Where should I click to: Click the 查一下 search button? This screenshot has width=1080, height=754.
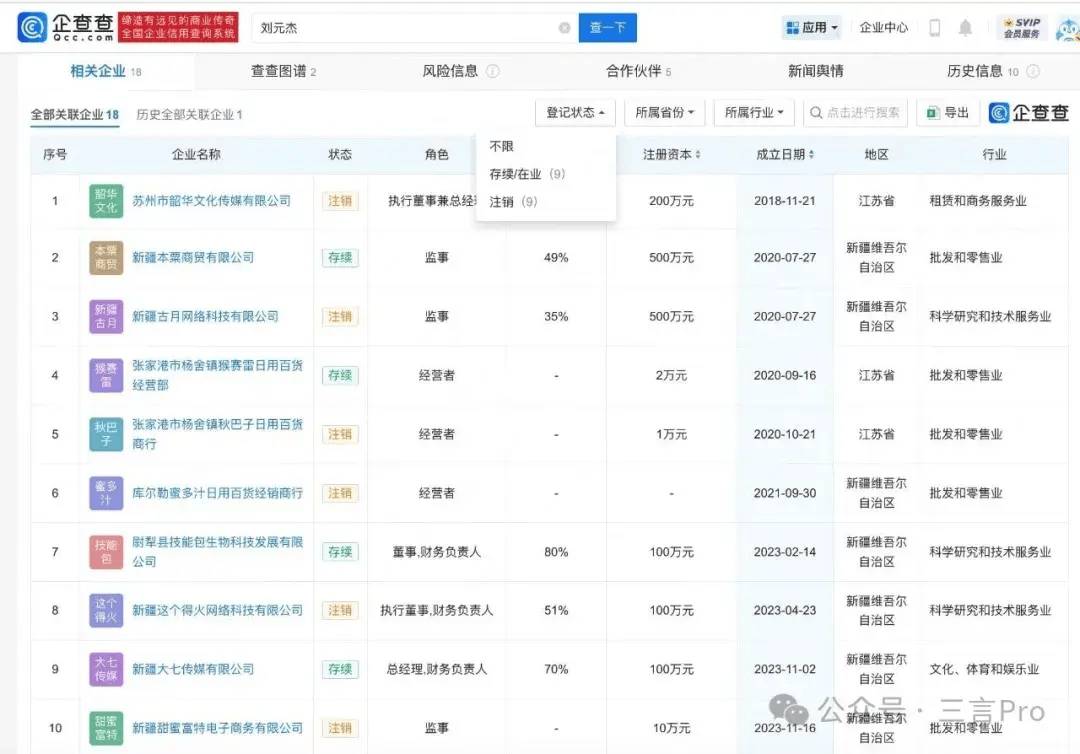(607, 28)
